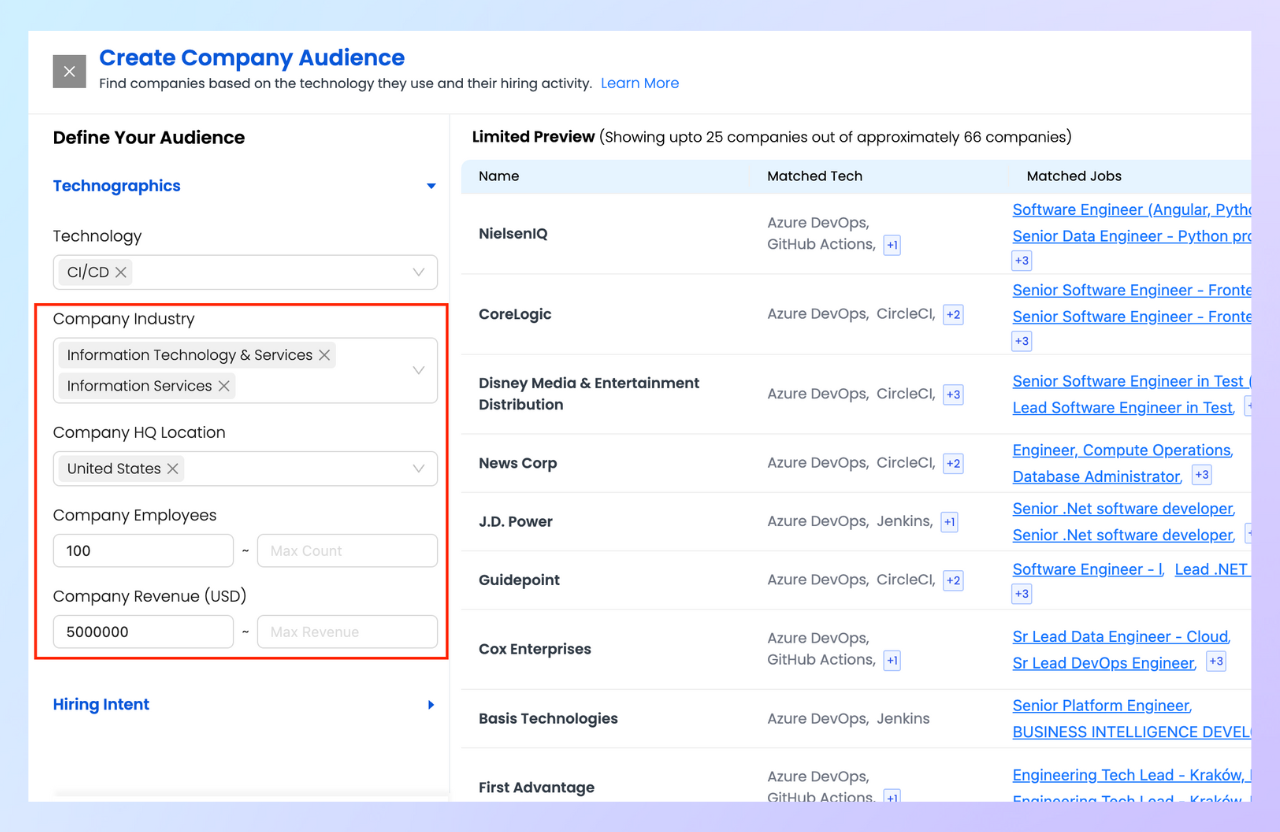The height and width of the screenshot is (832, 1280).
Task: Focus the Max Count field
Action: click(347, 551)
